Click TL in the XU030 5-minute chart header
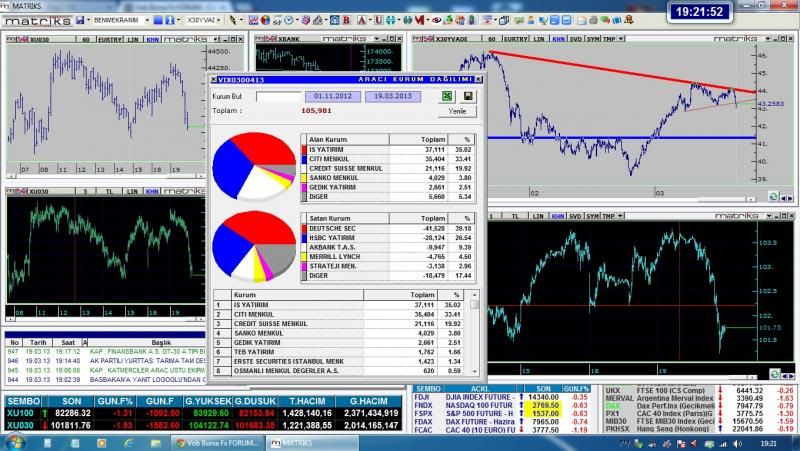 click(109, 191)
